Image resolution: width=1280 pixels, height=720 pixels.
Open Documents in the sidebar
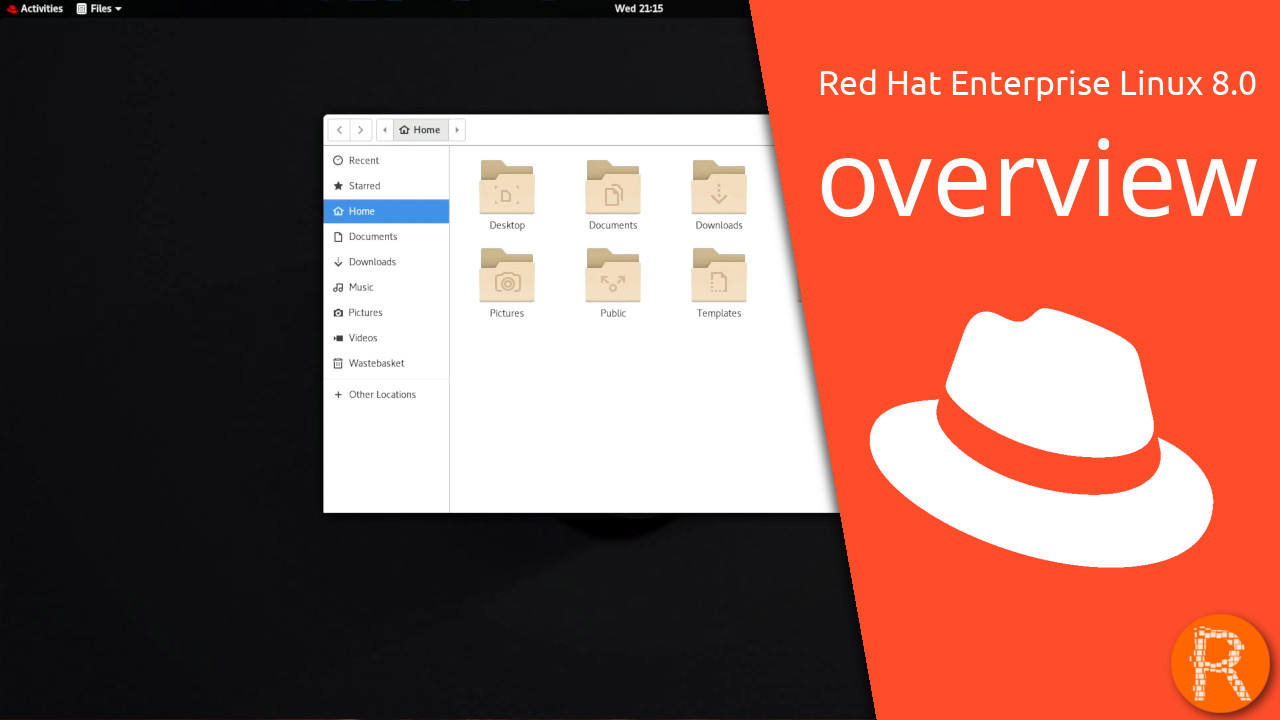point(386,237)
